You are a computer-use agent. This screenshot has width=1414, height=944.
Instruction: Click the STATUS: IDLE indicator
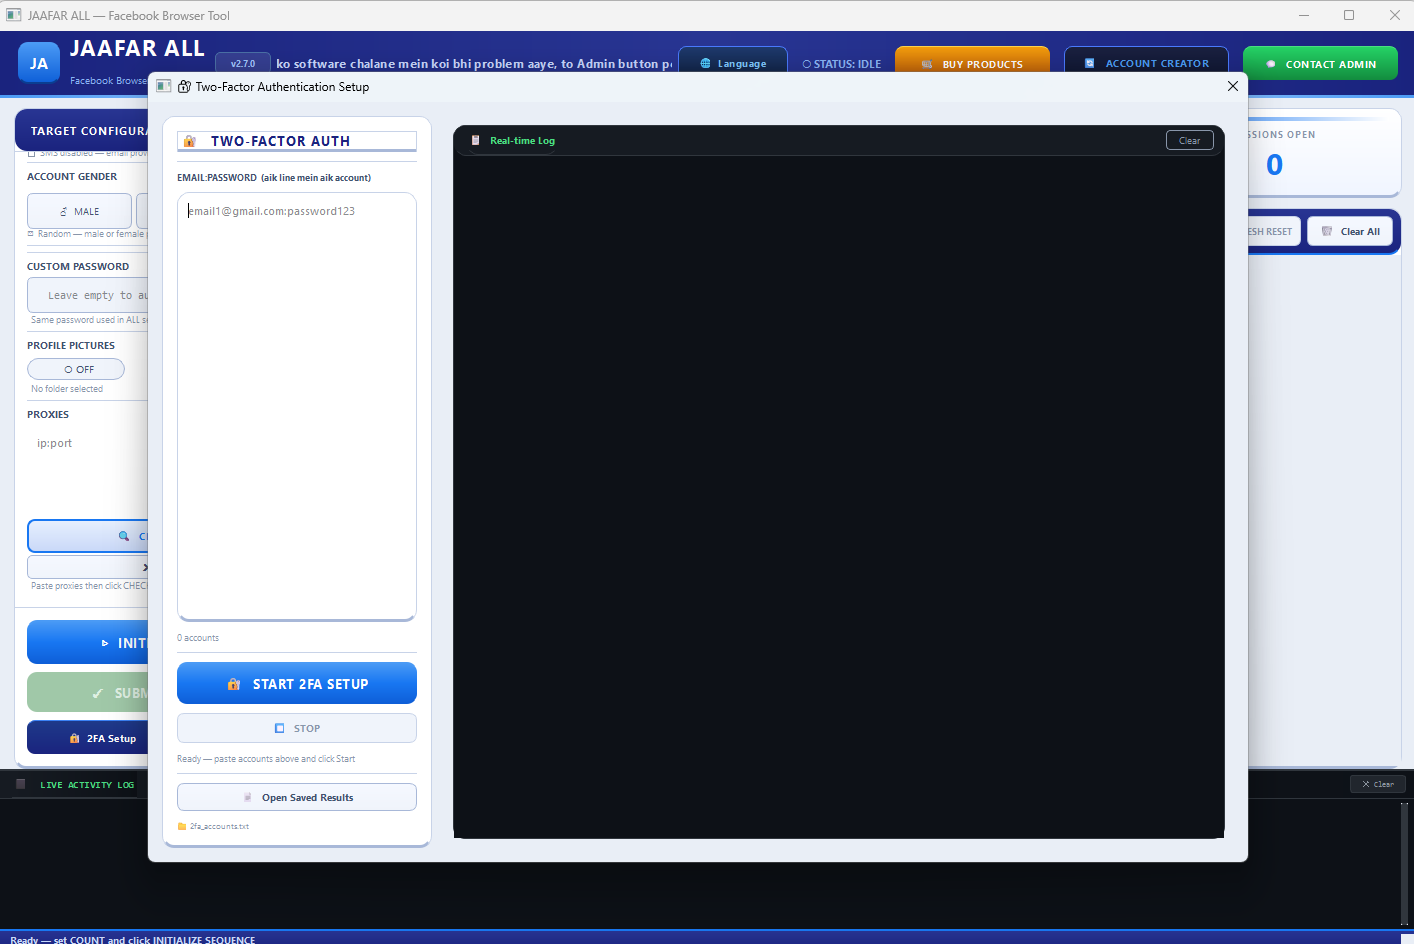point(842,64)
